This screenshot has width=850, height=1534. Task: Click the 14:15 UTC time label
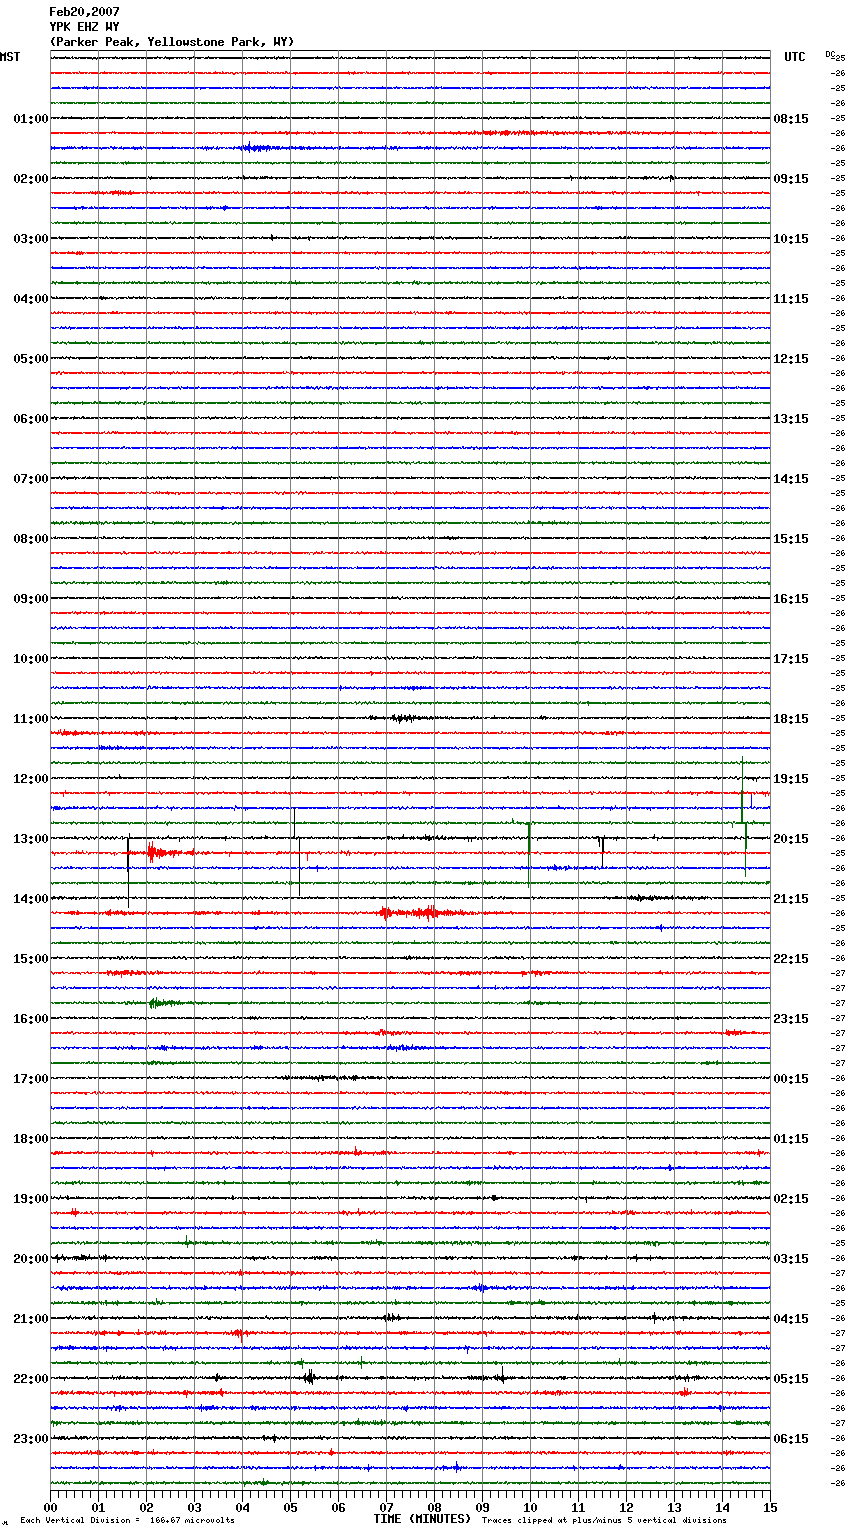(x=791, y=479)
